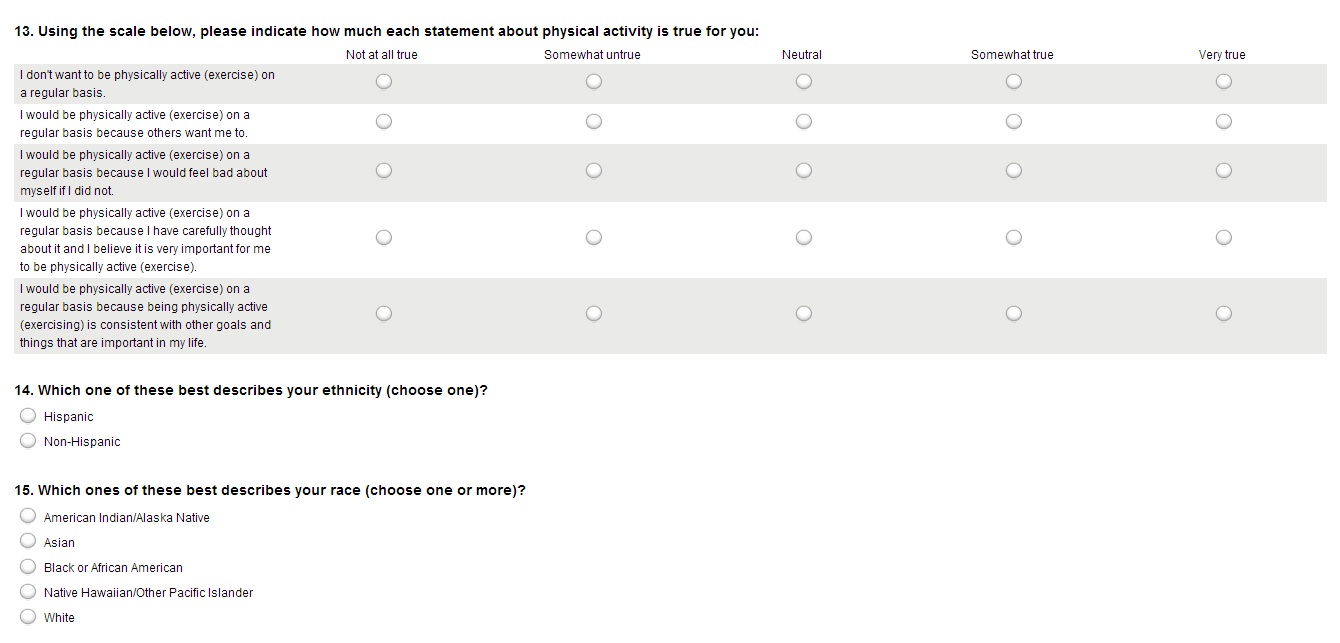Choose 'Neutral' for feel bad about myself
1340x643 pixels.
click(804, 171)
